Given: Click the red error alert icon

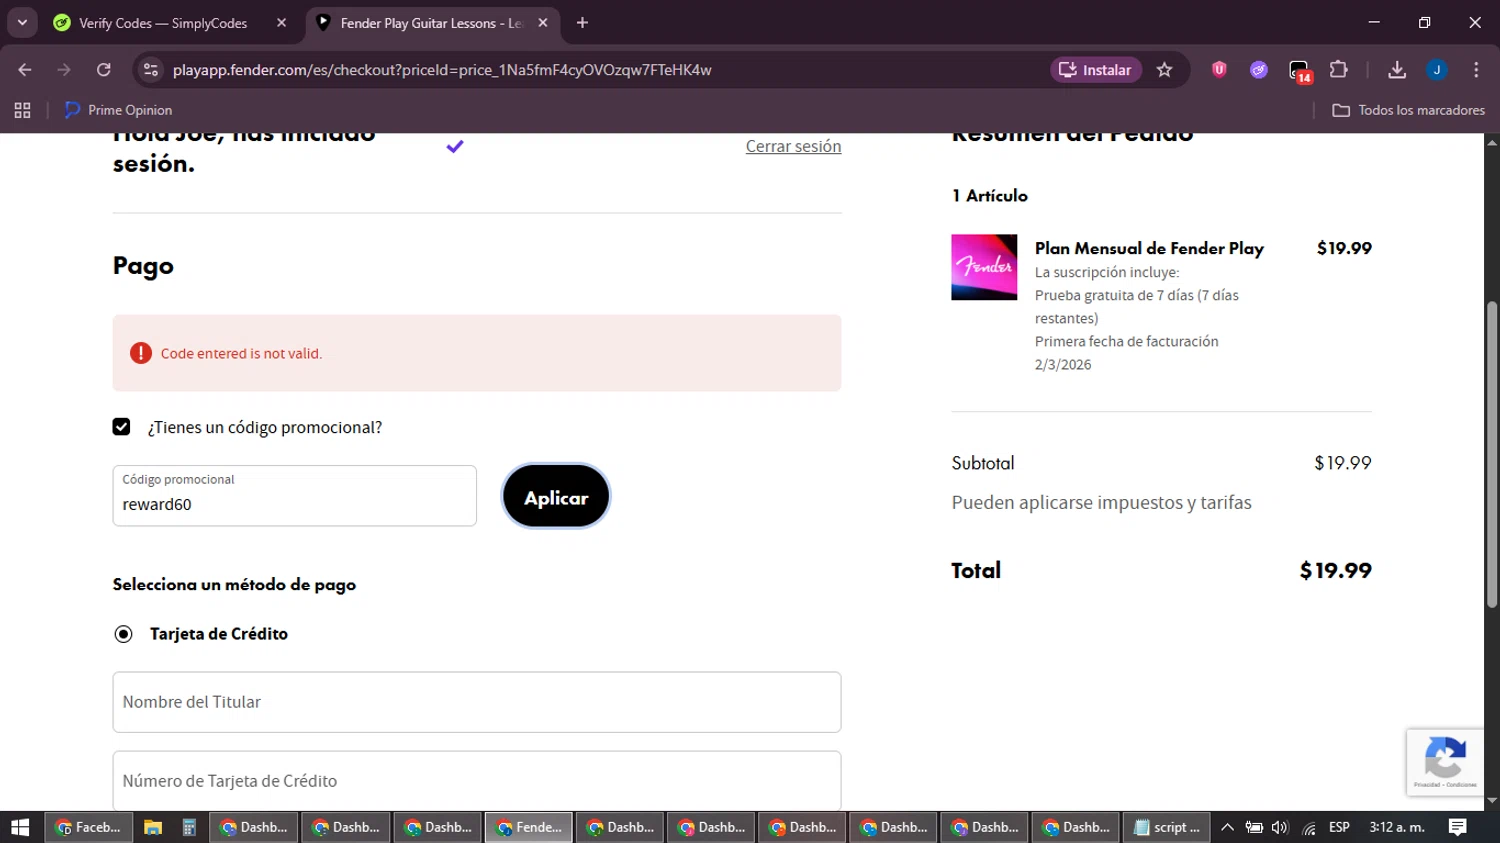Looking at the screenshot, I should (141, 353).
